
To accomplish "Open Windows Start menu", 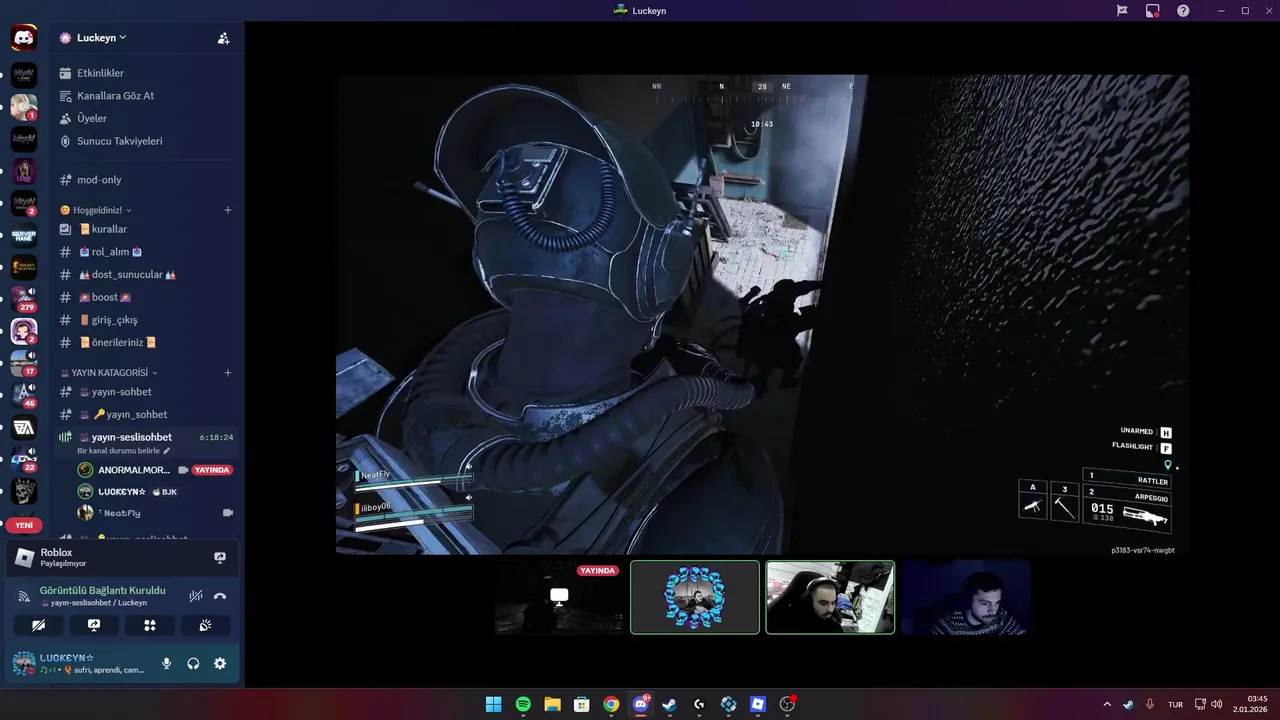I will point(493,704).
